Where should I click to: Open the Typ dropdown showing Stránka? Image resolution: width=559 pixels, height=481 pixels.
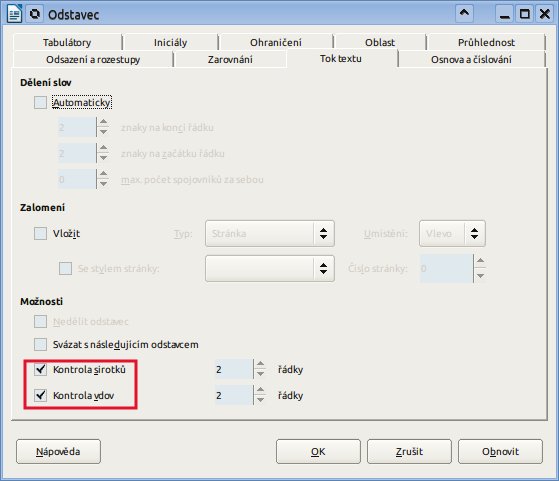(x=270, y=234)
